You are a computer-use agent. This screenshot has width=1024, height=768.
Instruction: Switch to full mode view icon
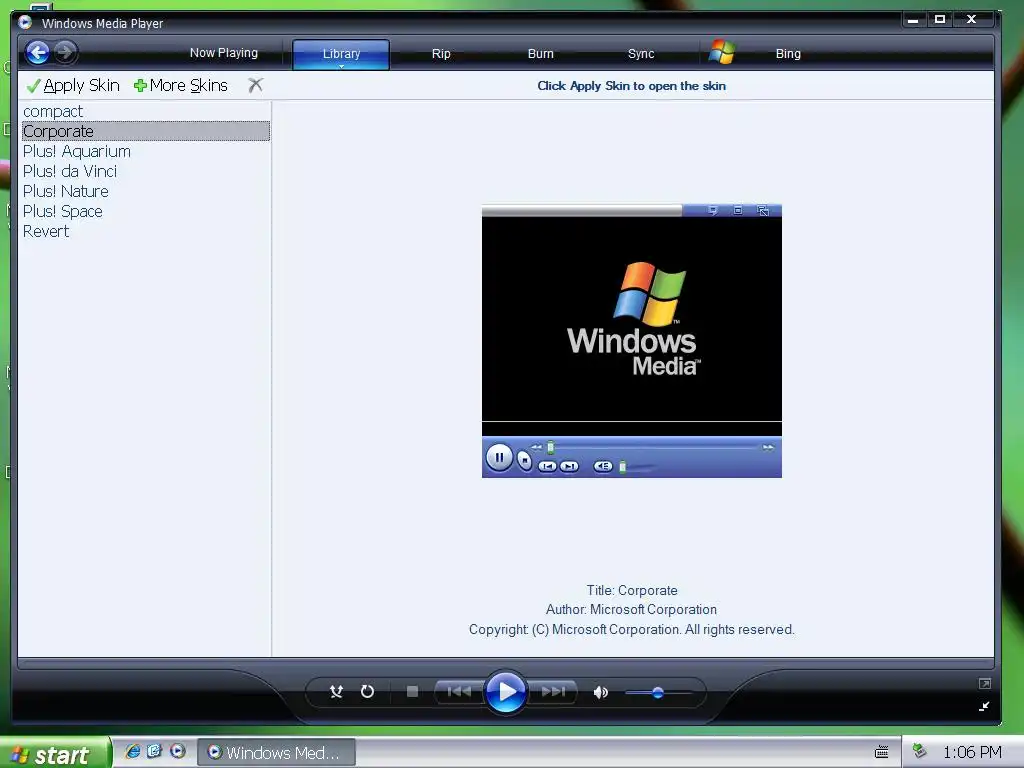click(985, 684)
